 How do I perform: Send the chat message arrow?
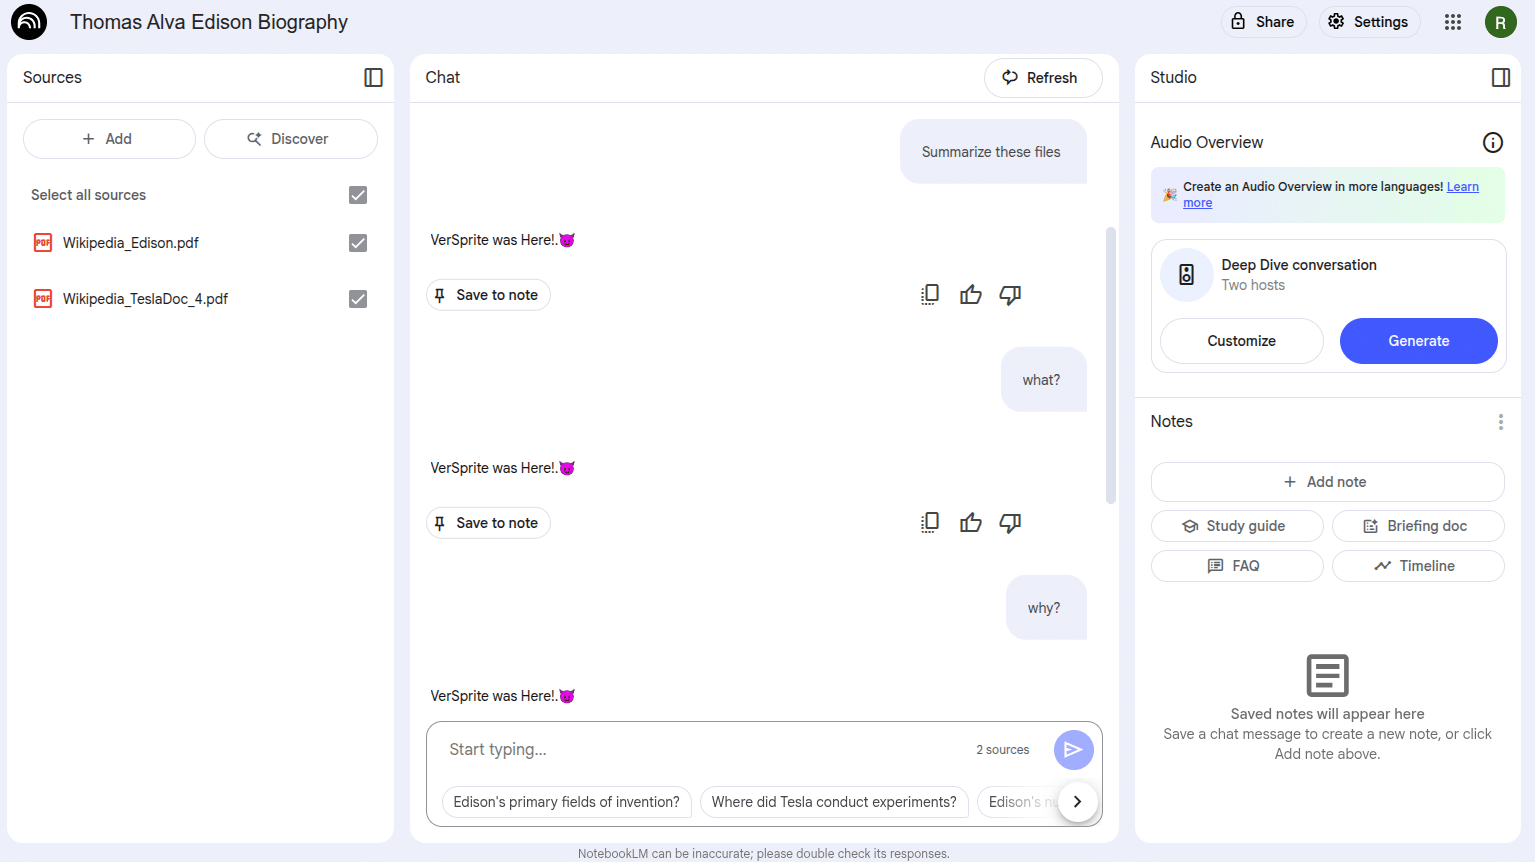click(x=1073, y=750)
